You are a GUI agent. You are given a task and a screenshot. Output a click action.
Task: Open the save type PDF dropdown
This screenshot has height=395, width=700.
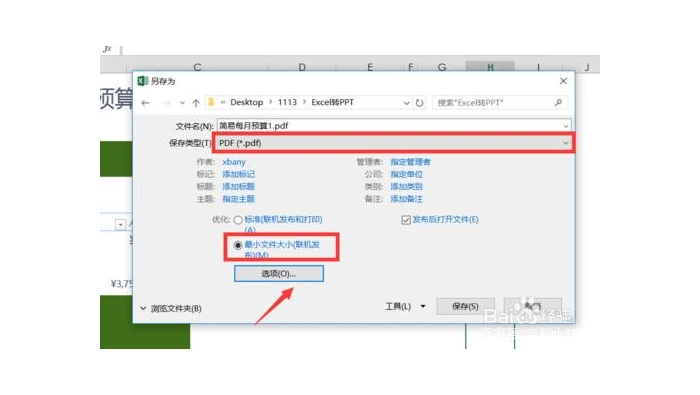394,143
